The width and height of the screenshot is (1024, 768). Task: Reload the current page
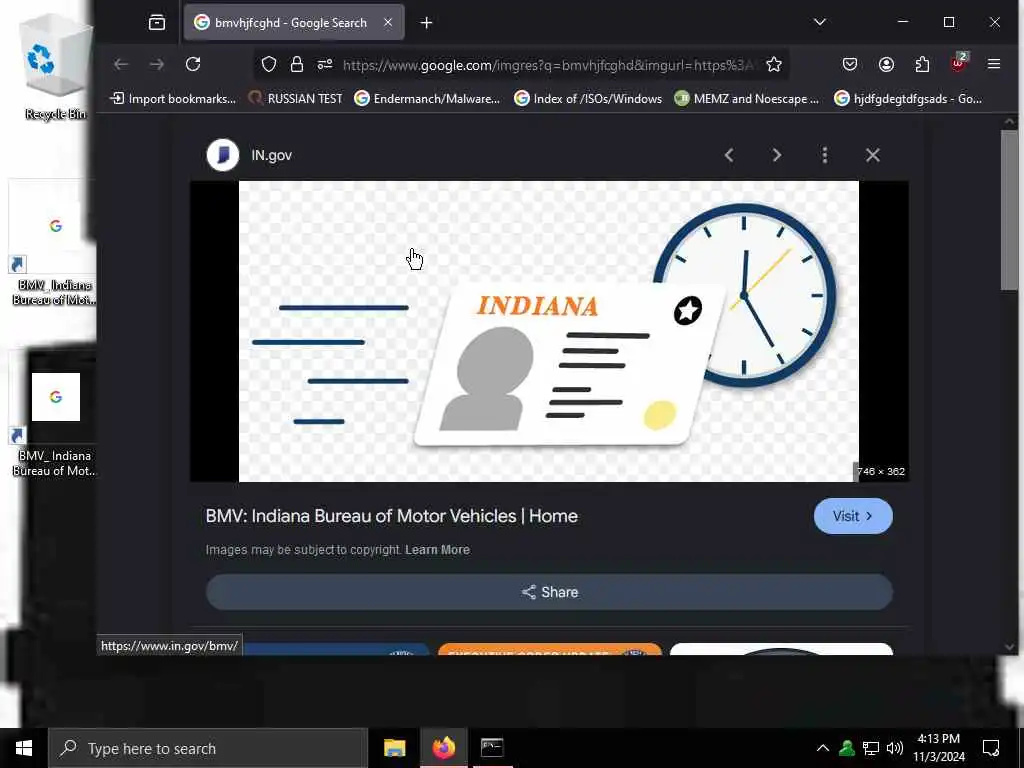[x=193, y=64]
